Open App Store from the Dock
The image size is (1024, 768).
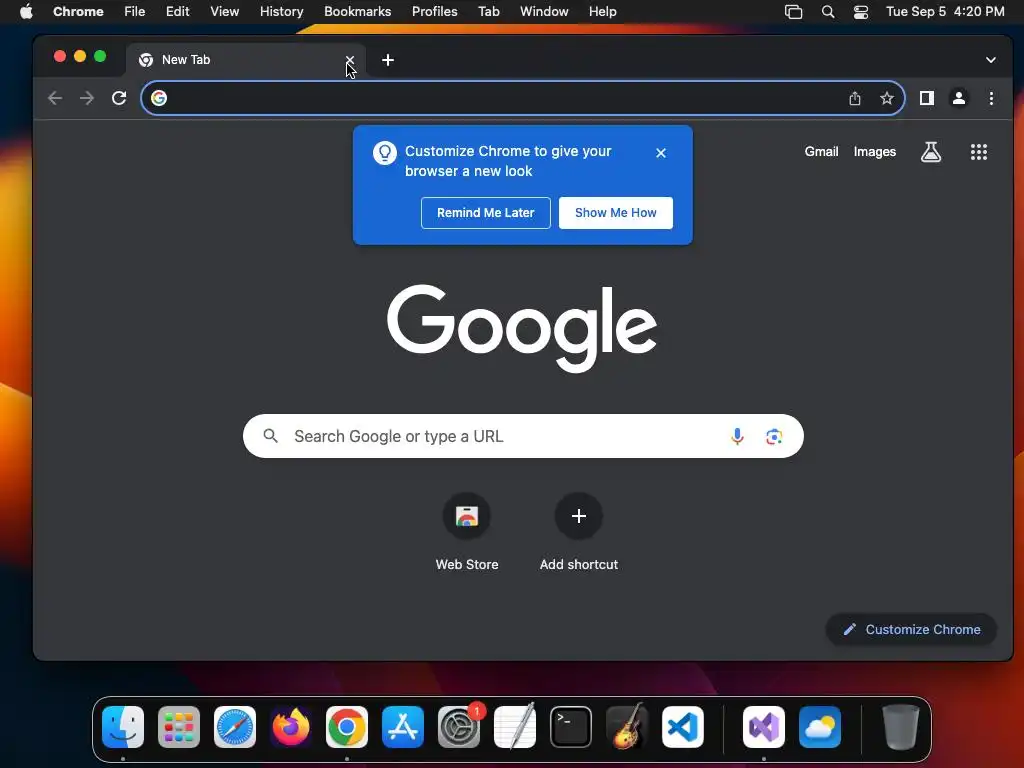403,727
